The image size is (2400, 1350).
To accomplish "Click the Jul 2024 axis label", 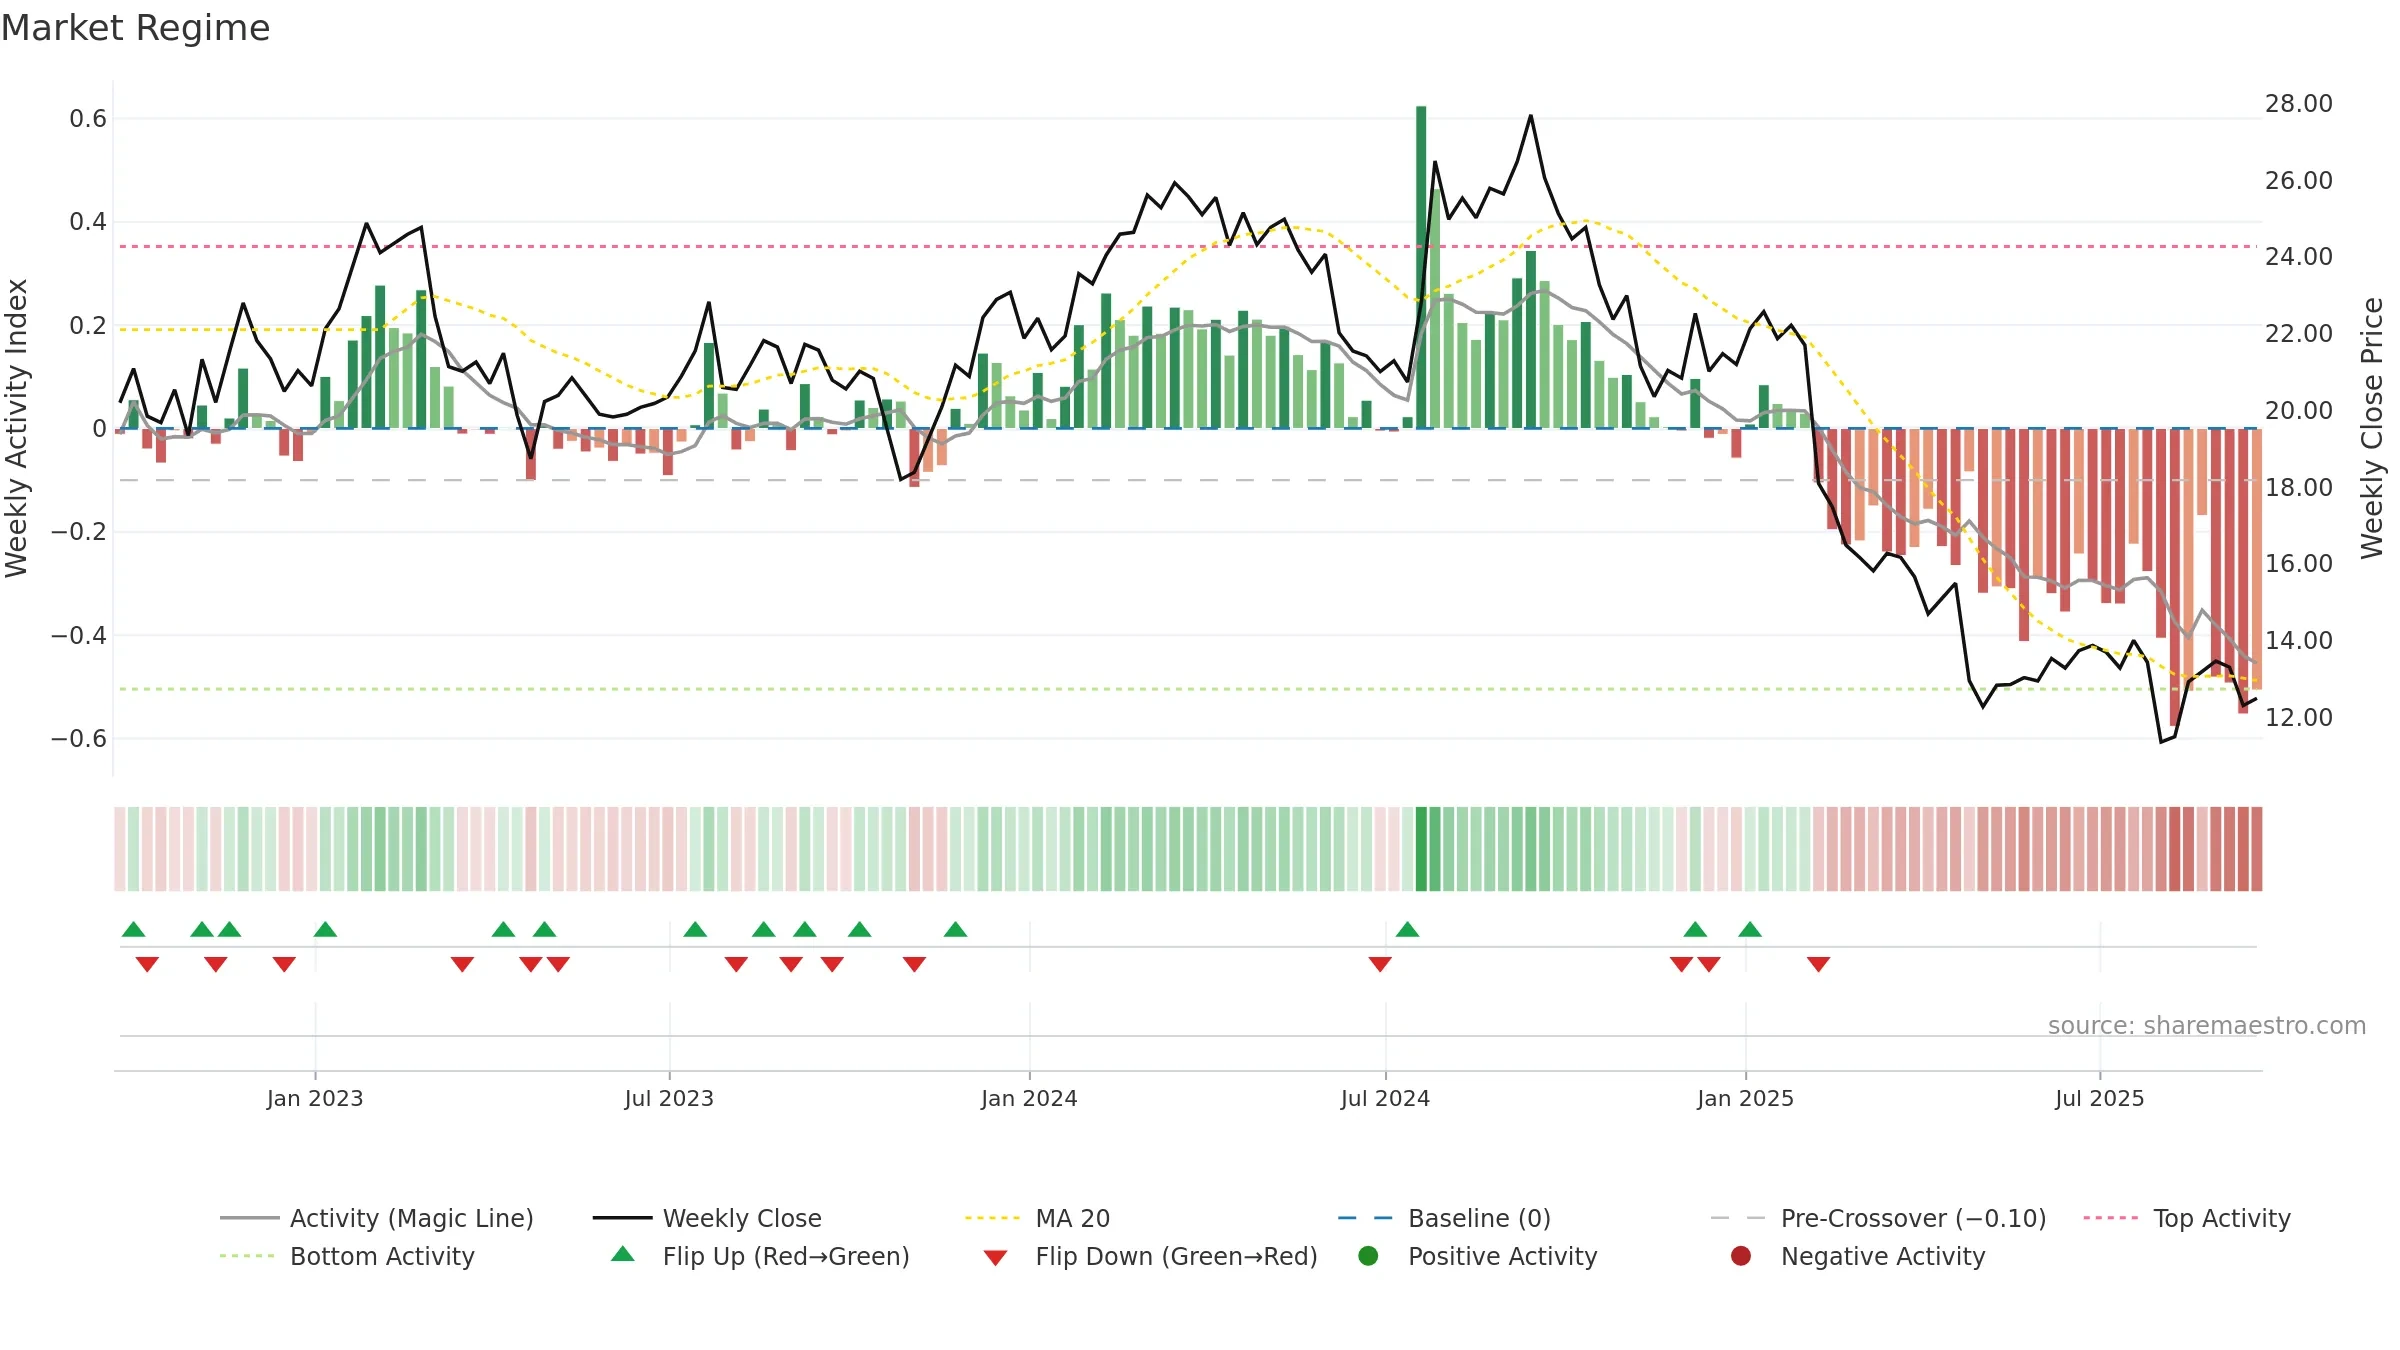I will [x=1385, y=1098].
